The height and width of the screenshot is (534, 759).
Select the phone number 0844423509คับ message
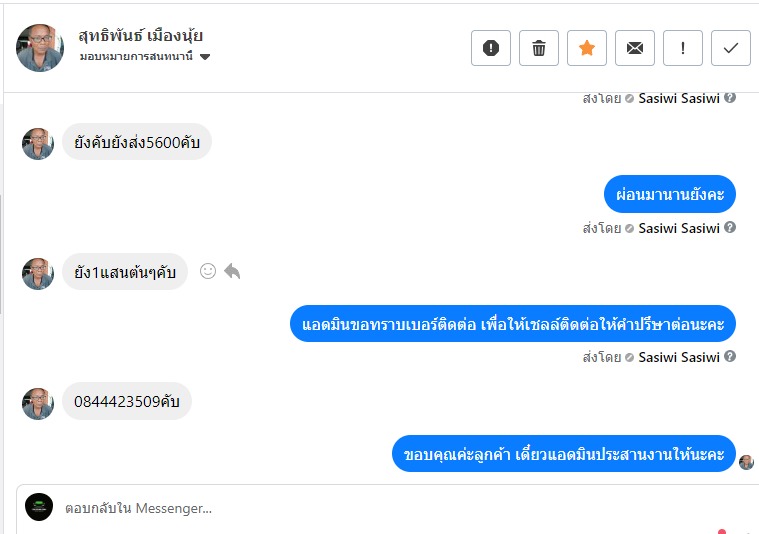click(x=127, y=402)
